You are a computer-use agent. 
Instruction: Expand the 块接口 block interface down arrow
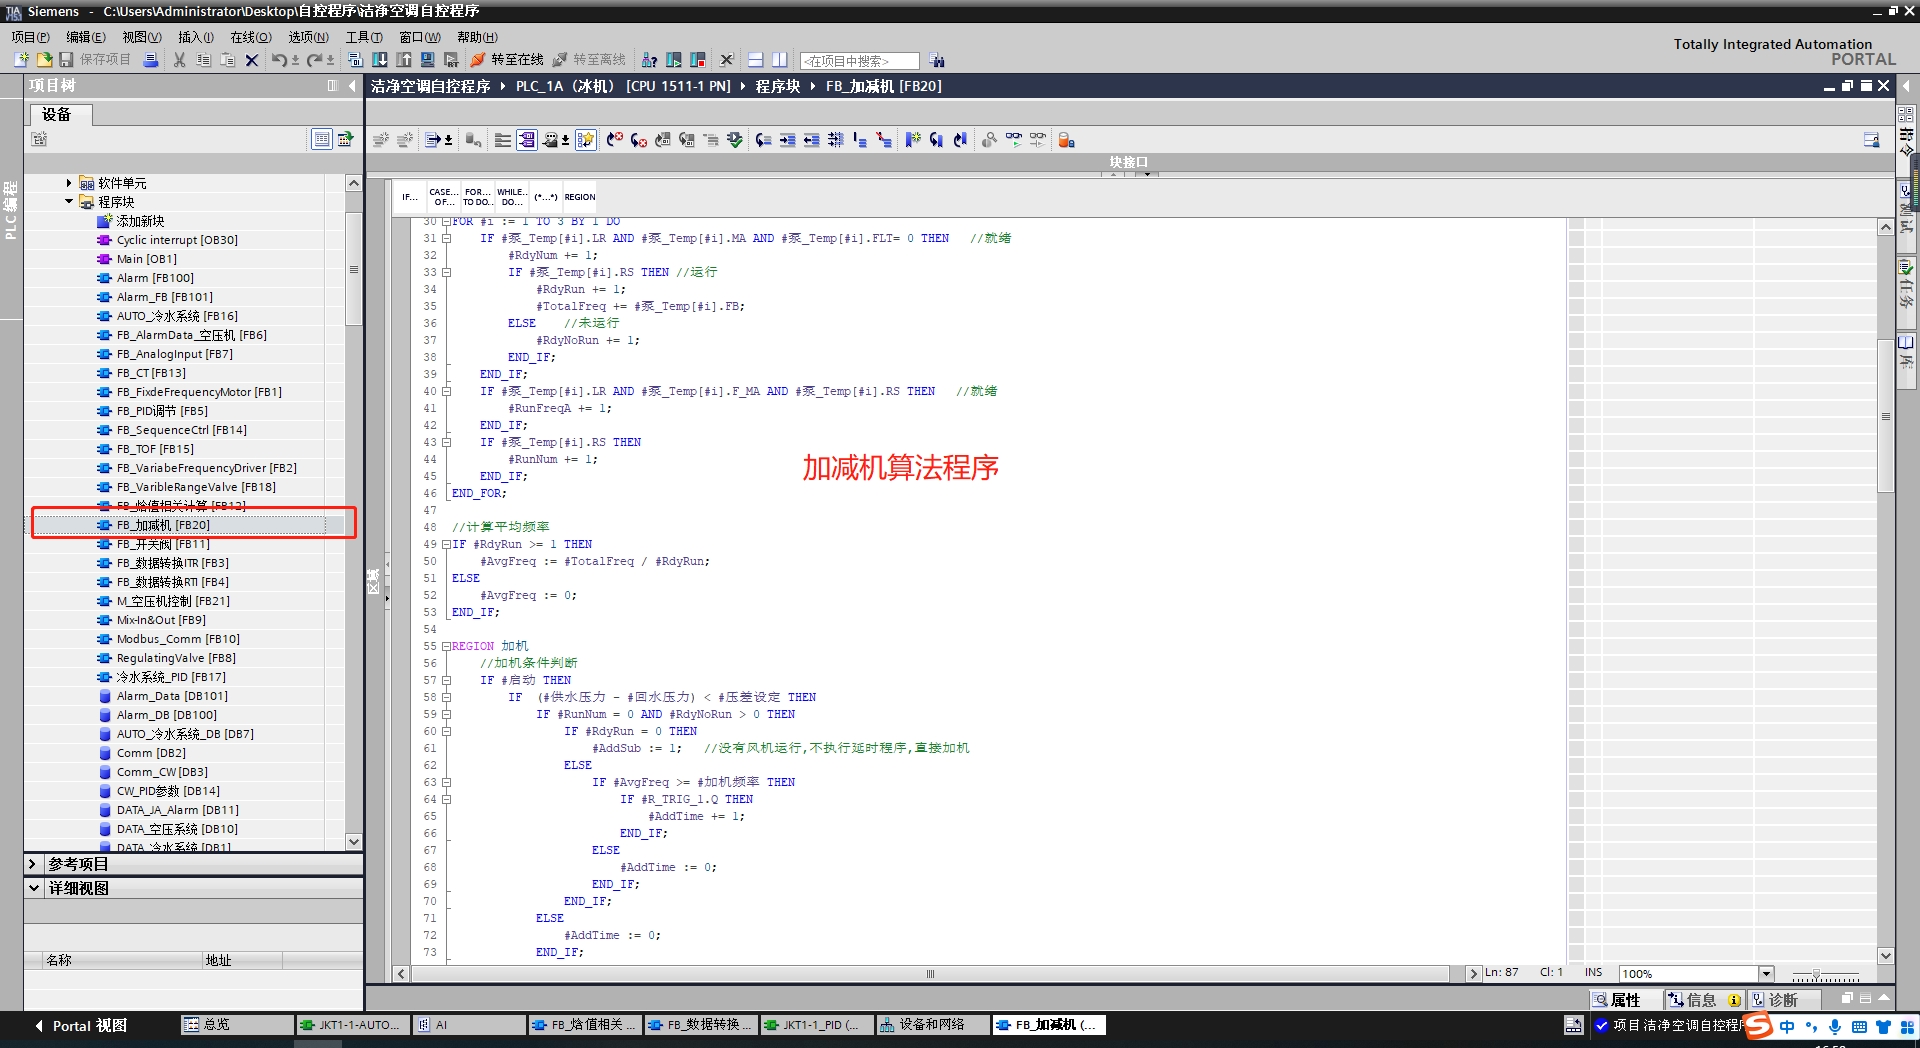[x=1147, y=175]
